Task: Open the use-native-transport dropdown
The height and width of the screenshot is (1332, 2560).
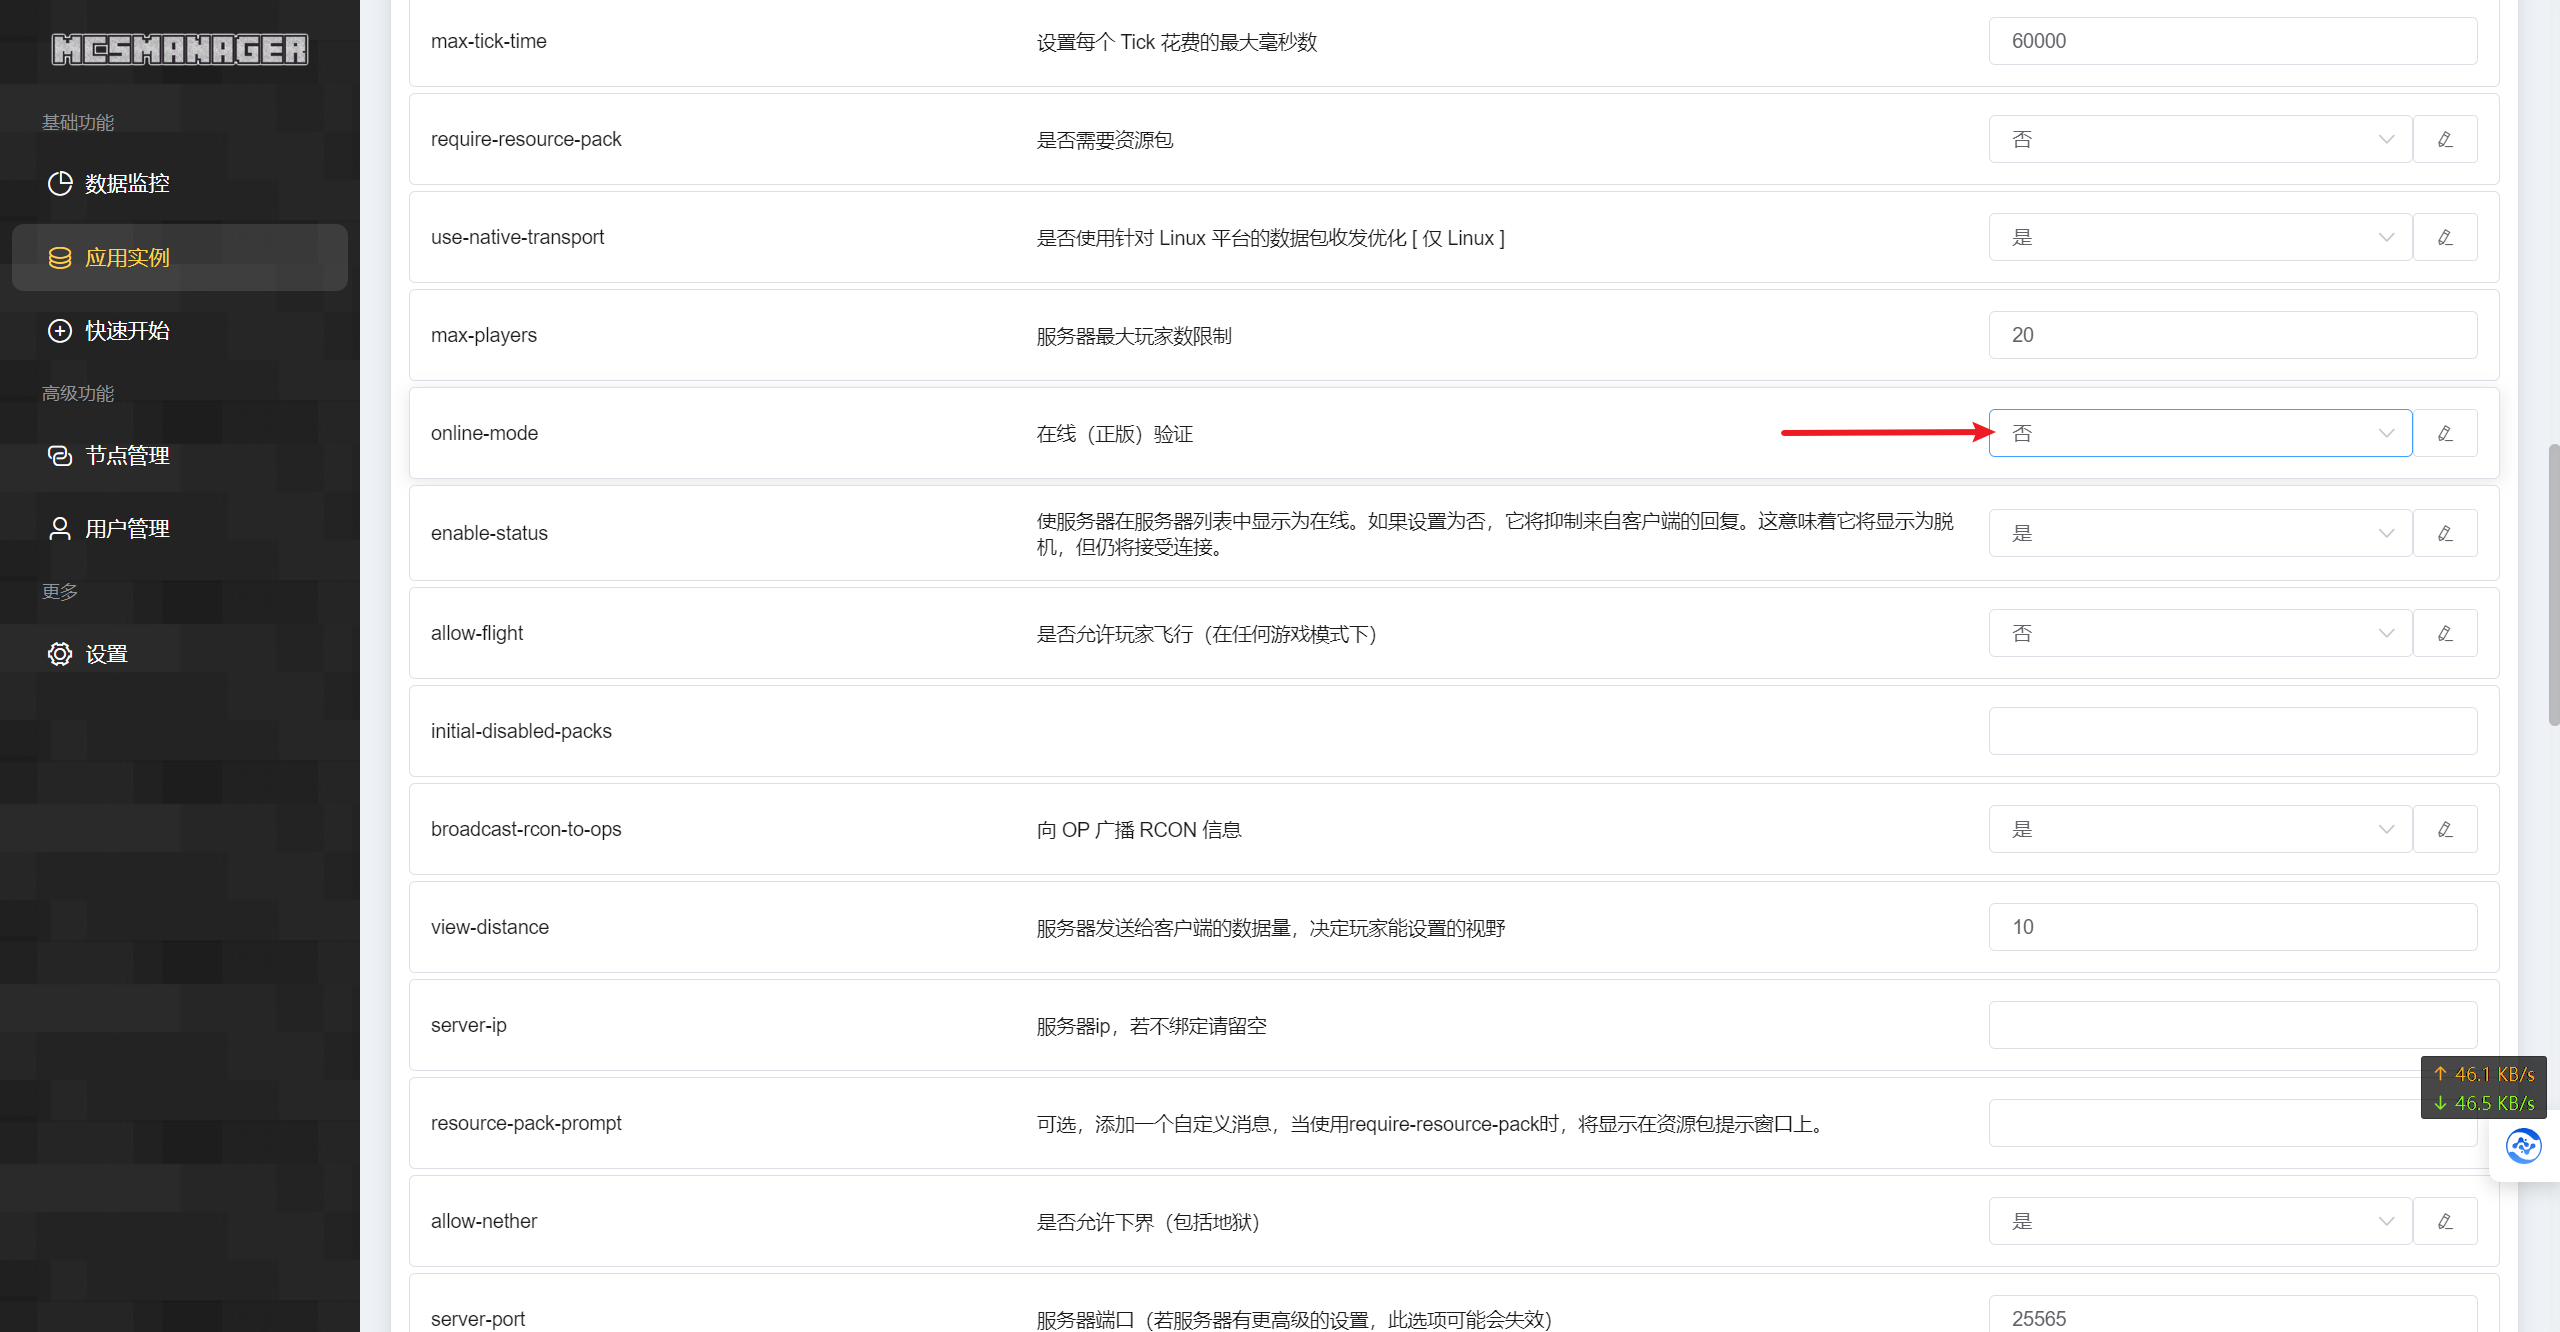Action: [x=2200, y=237]
